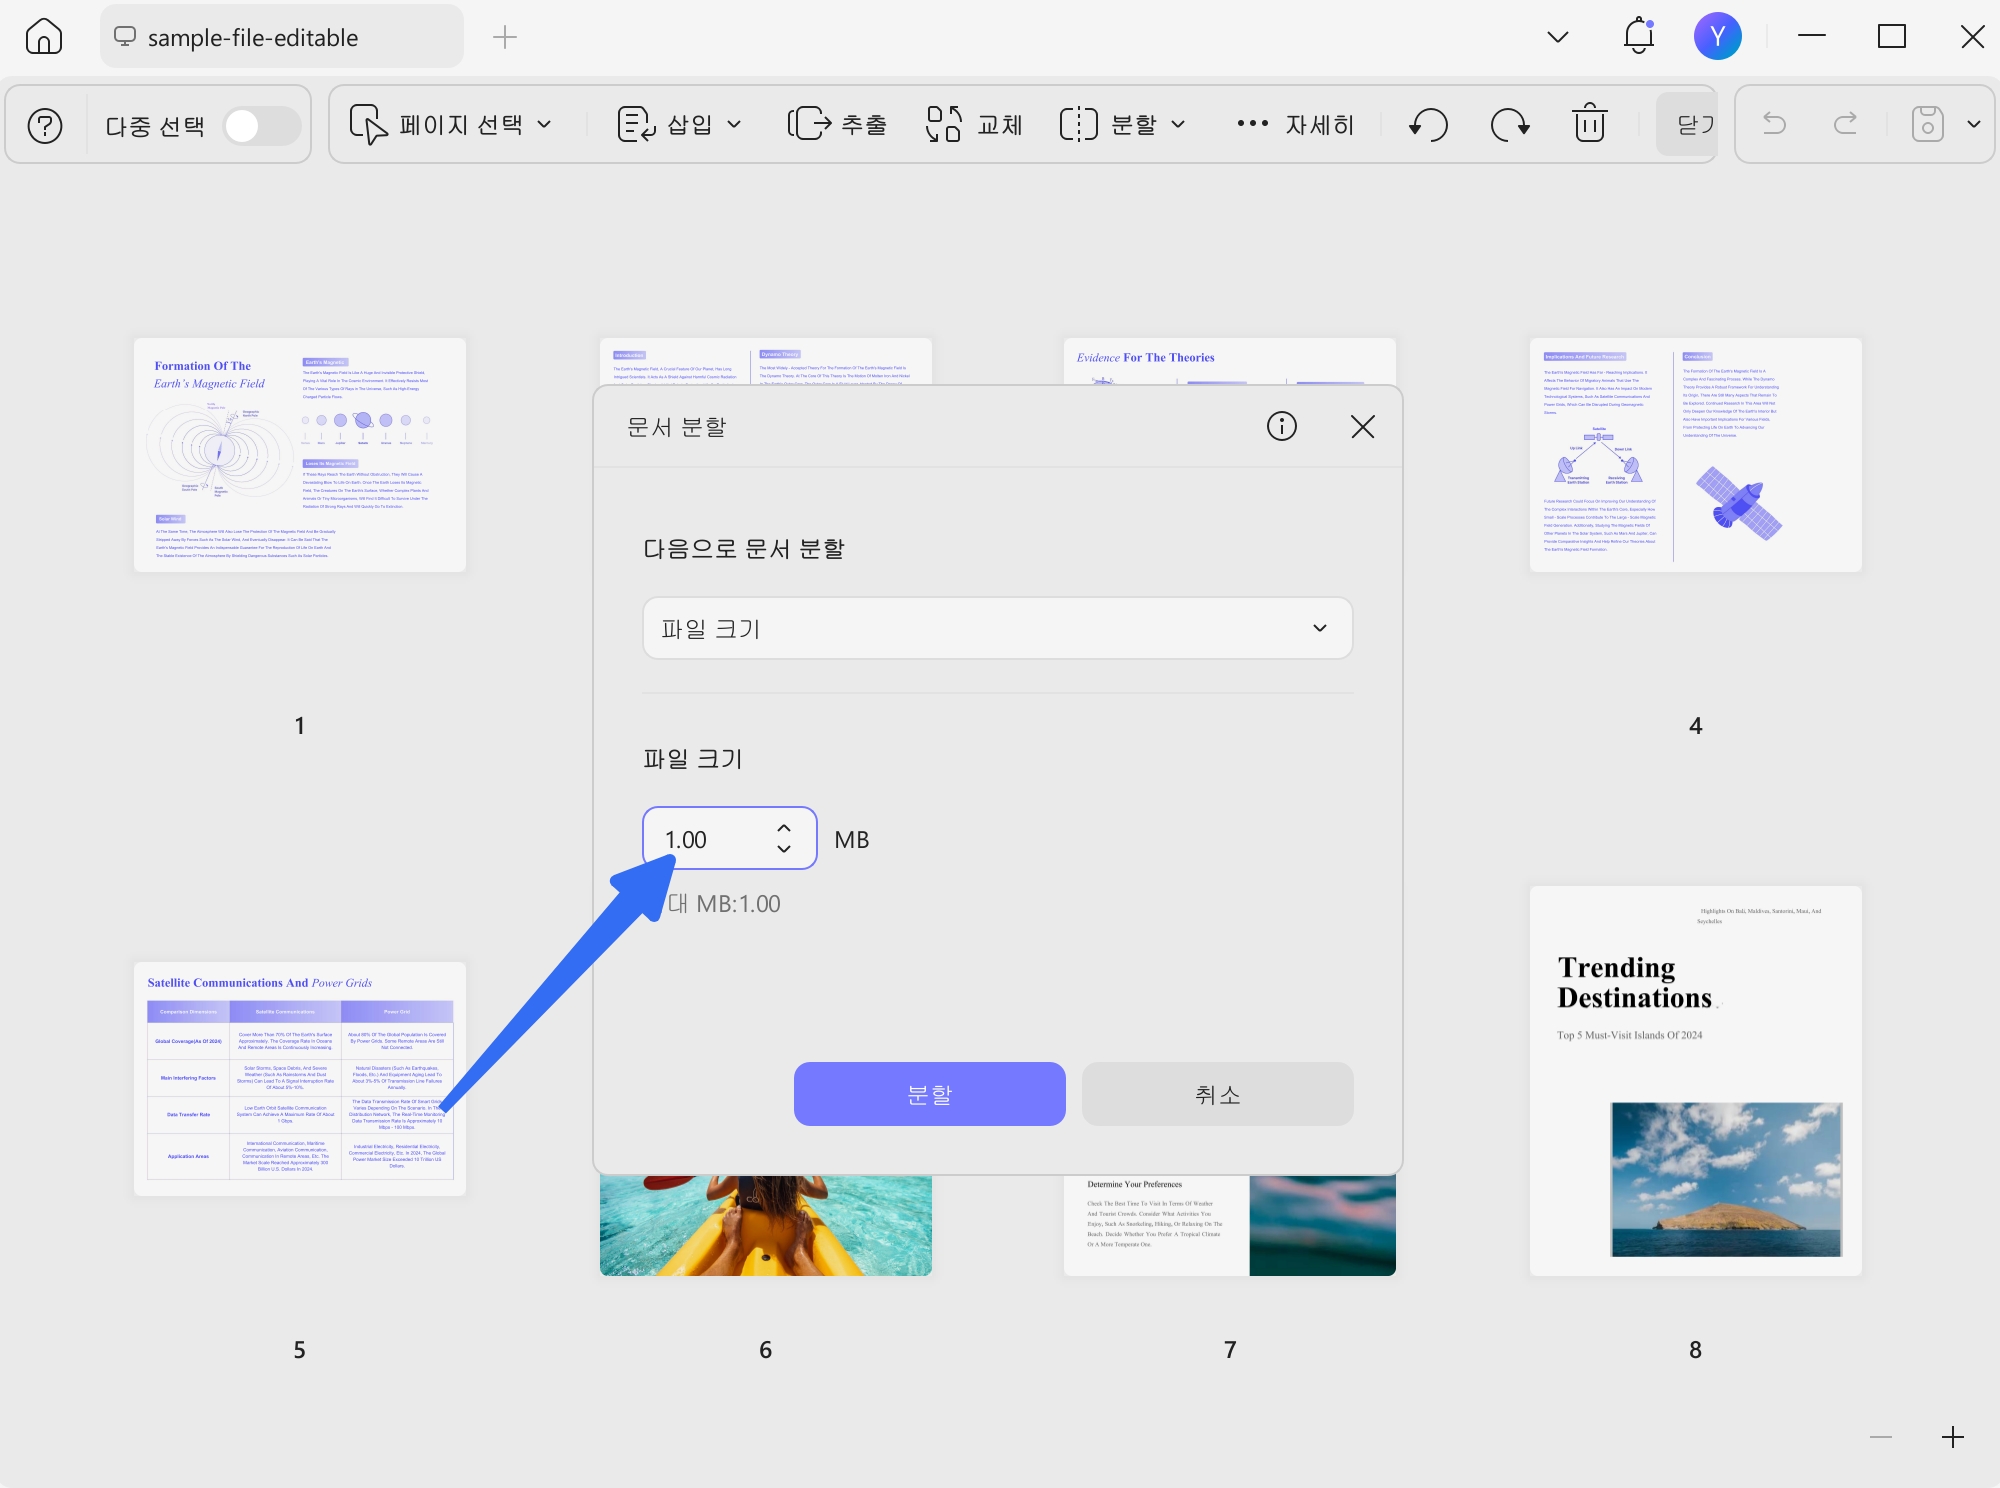2000x1488 pixels.
Task: Click the 추출 extract tool
Action: (837, 125)
